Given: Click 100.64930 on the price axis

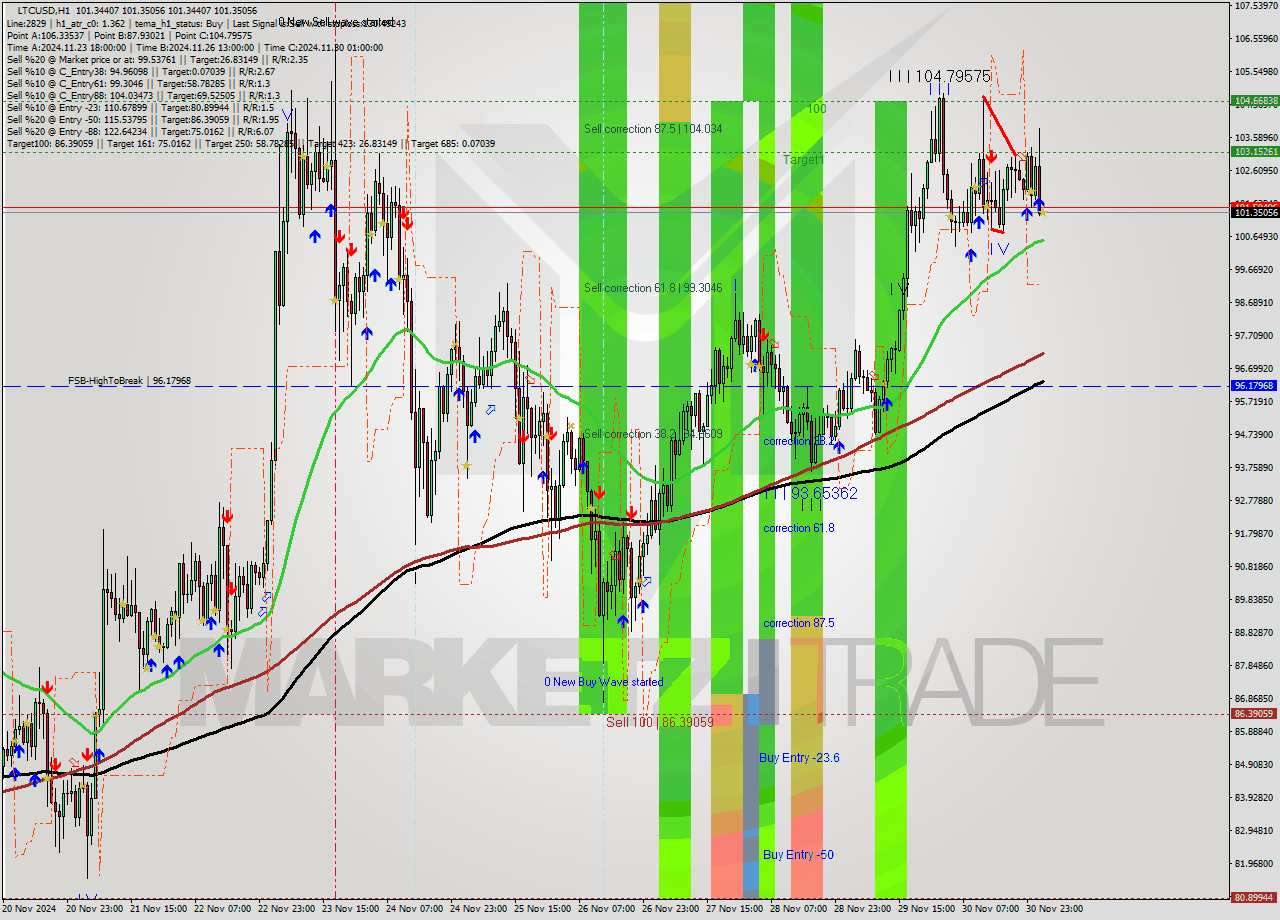Looking at the screenshot, I should pyautogui.click(x=1255, y=237).
